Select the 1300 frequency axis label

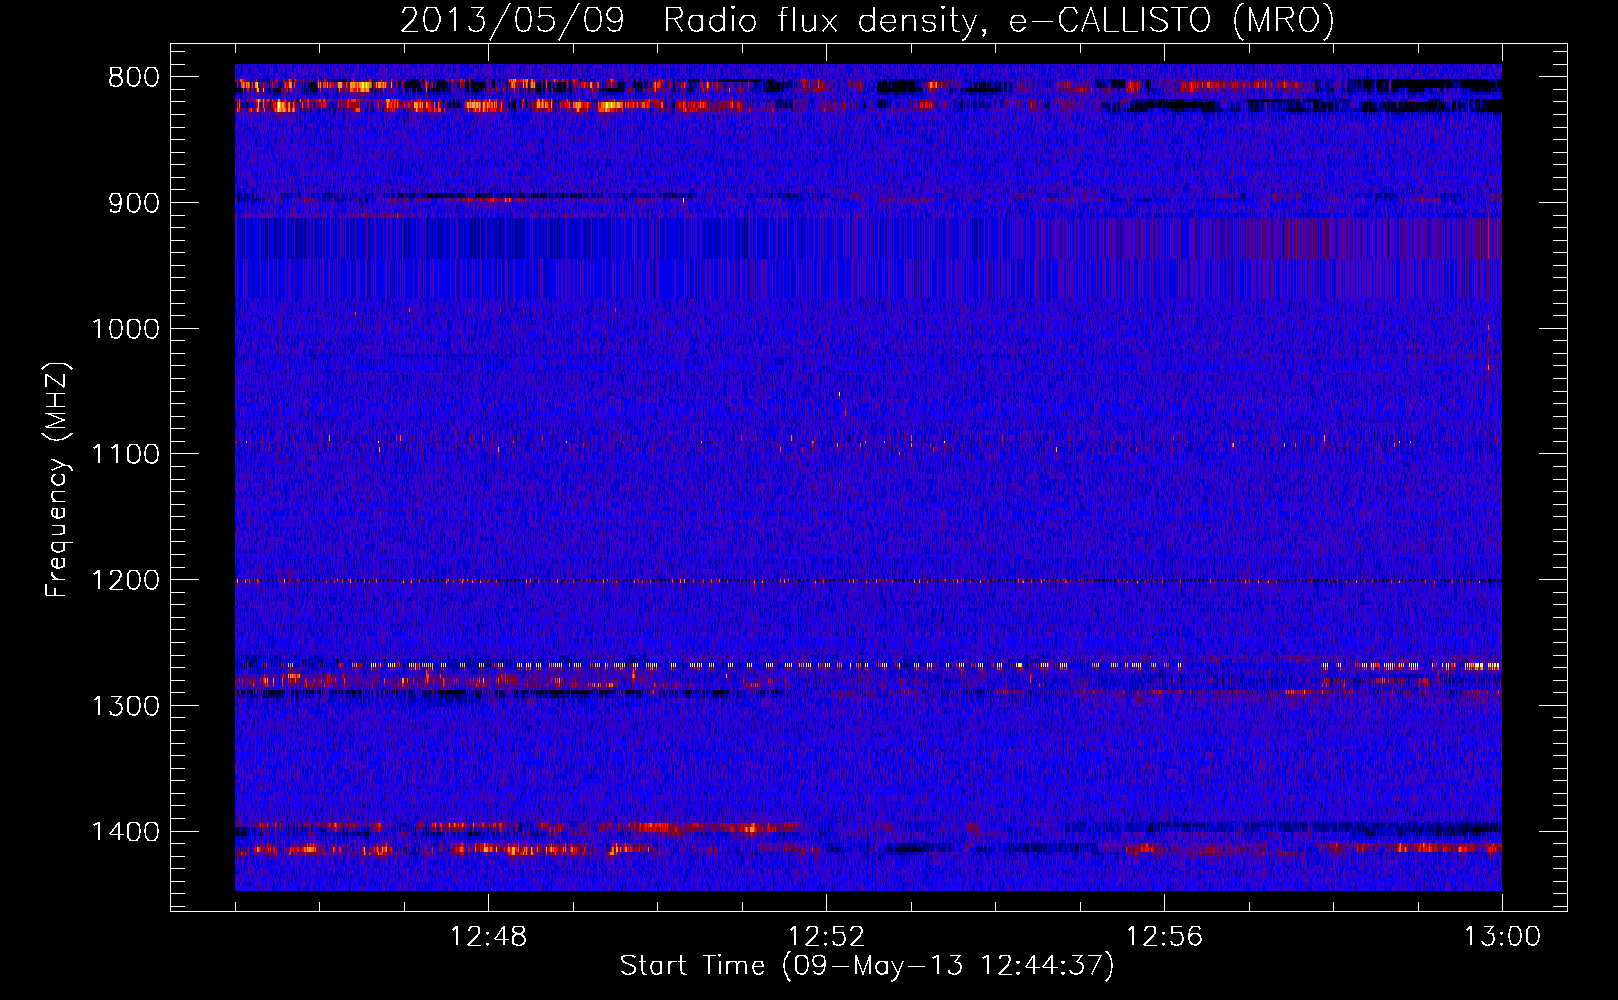(126, 706)
